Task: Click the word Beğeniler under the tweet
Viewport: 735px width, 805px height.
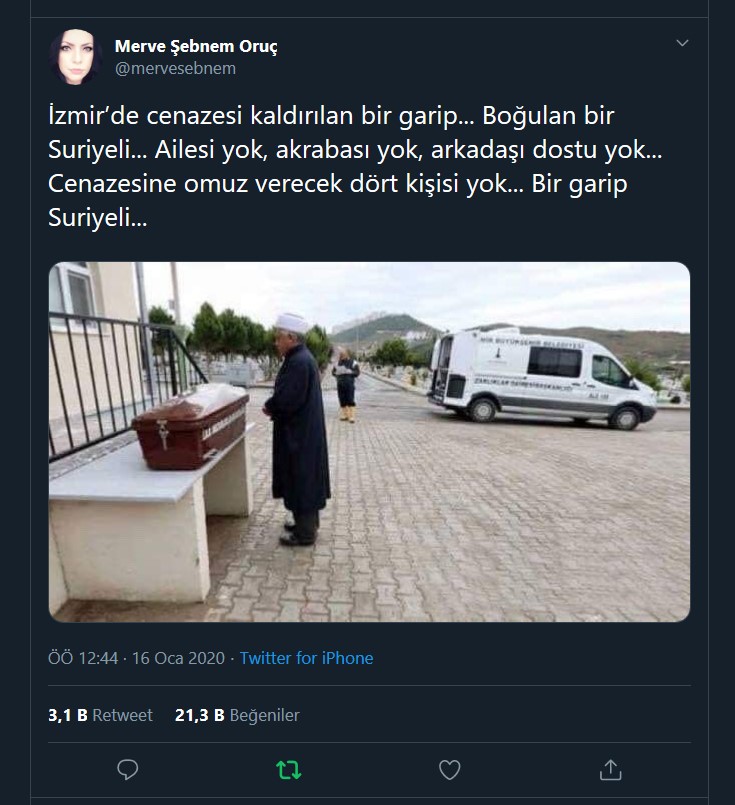Action: [264, 715]
